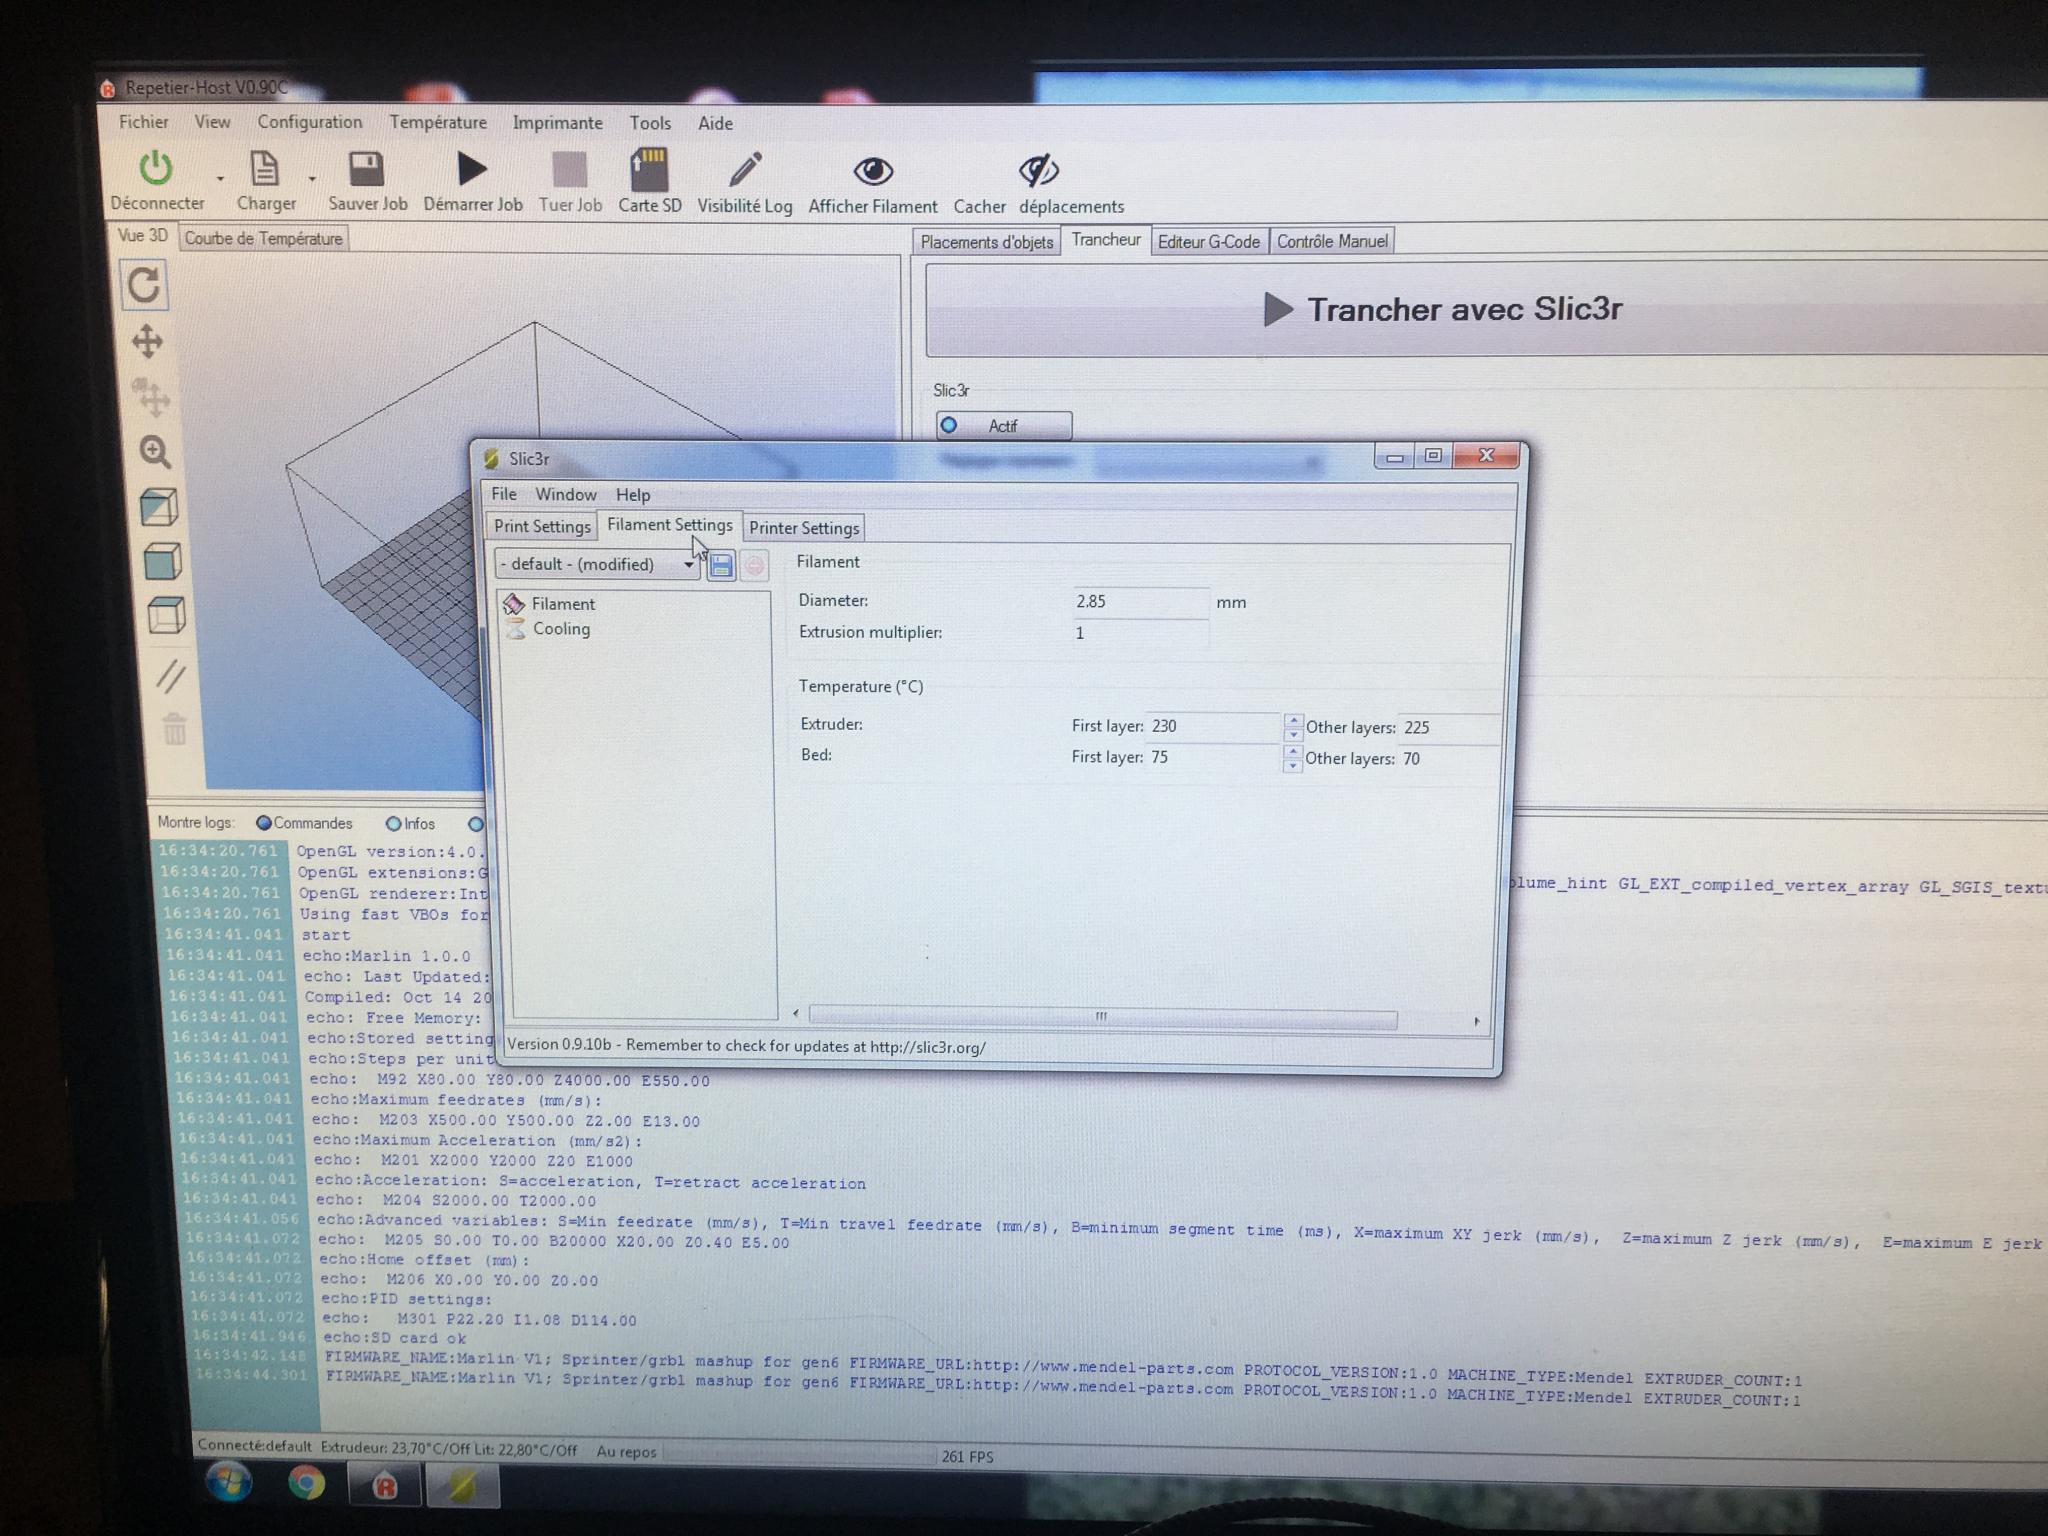This screenshot has height=1536, width=2048.
Task: Select the Commandes log radio button
Action: (264, 823)
